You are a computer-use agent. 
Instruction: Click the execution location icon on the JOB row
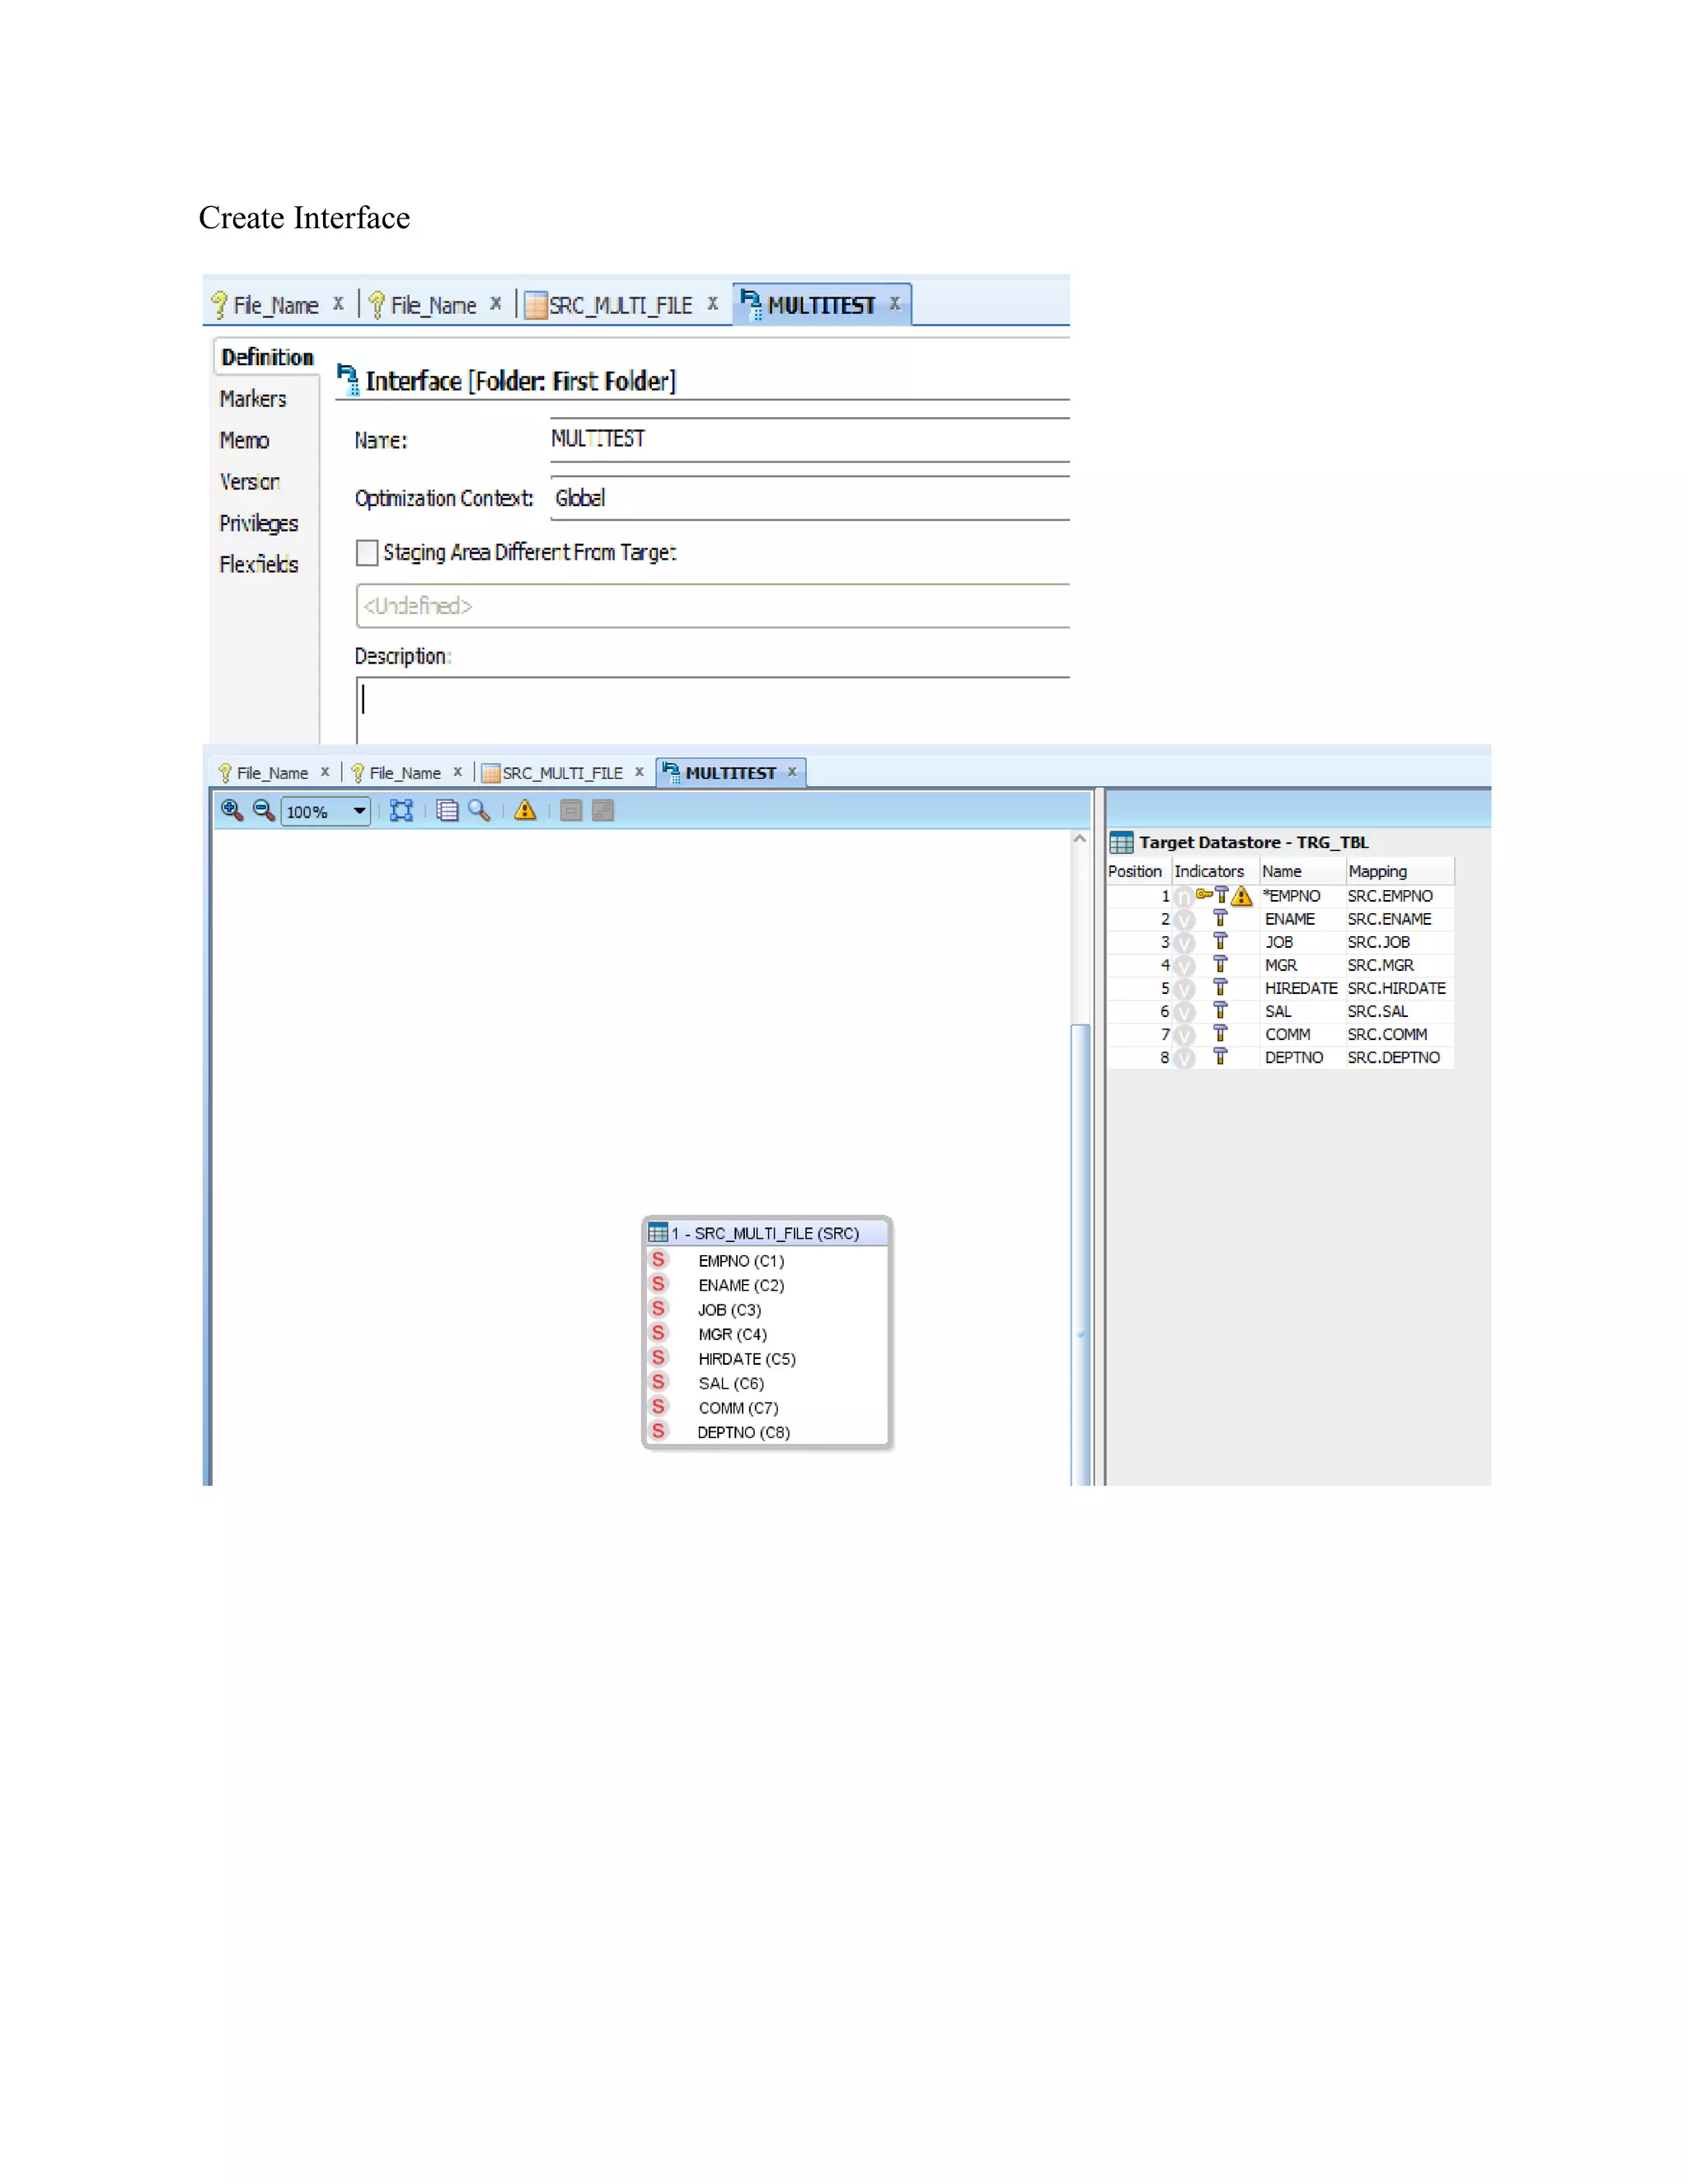click(x=1220, y=941)
